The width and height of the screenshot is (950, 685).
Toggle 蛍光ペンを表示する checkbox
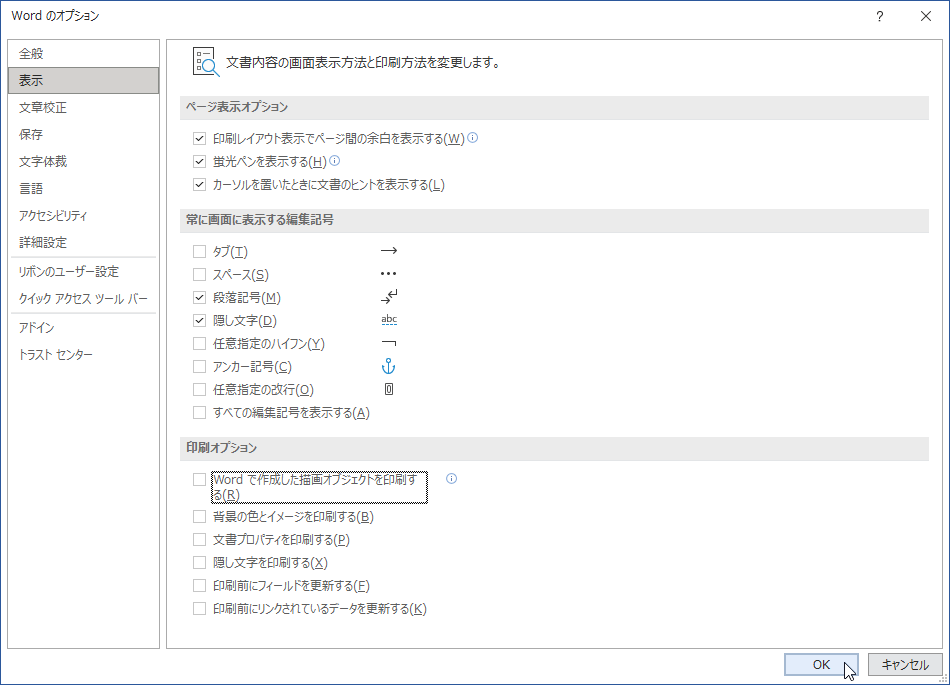click(x=199, y=162)
